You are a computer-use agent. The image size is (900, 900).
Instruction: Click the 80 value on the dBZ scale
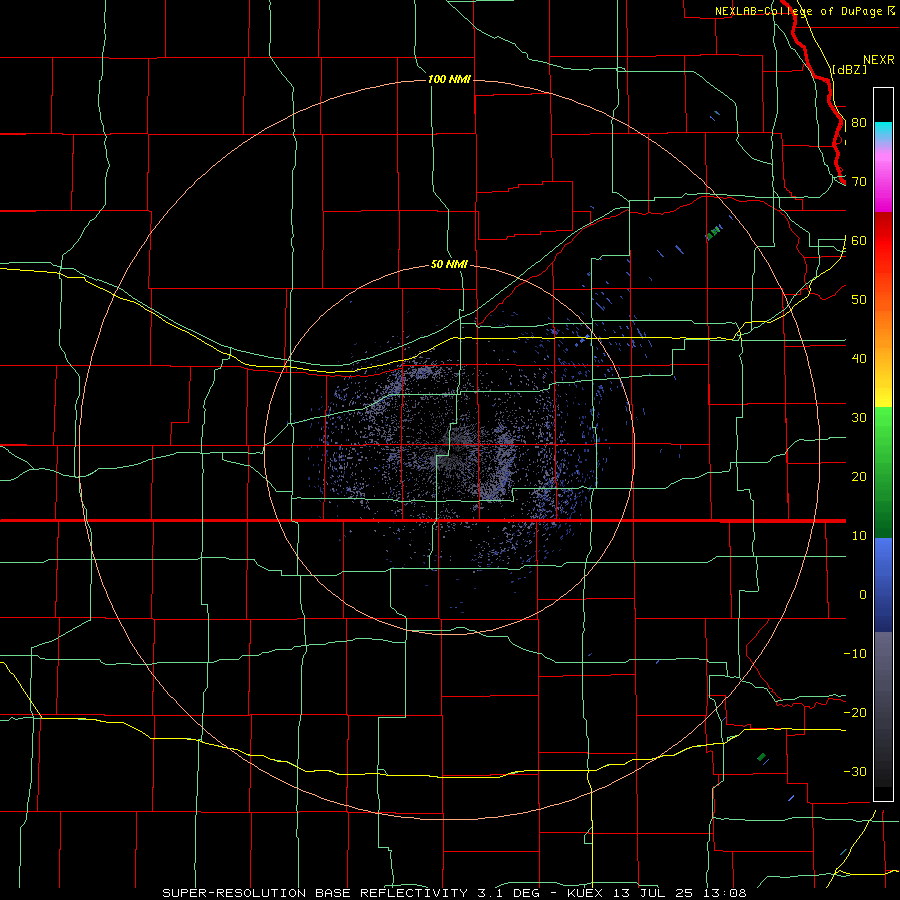859,123
